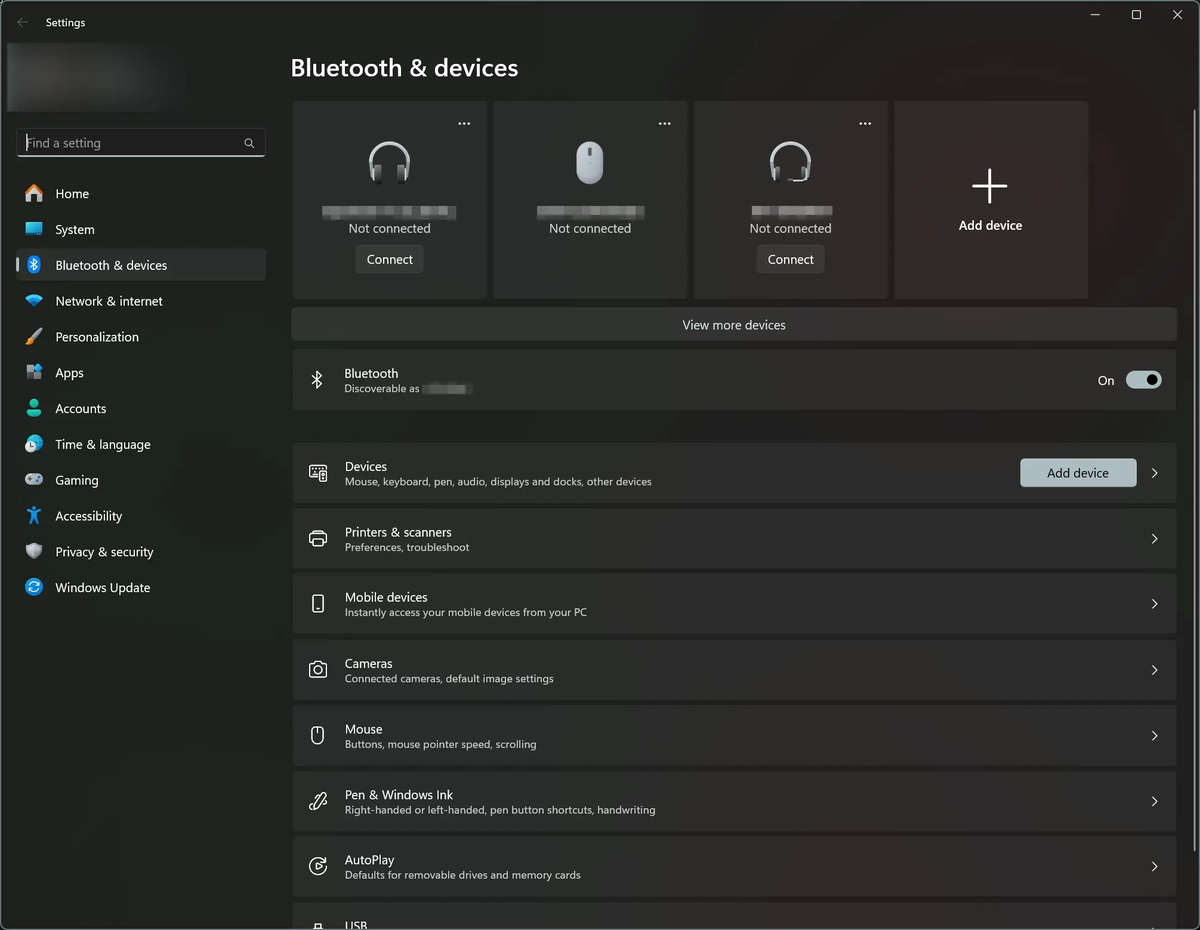
Task: Click the Time & language clock icon
Action: (34, 444)
